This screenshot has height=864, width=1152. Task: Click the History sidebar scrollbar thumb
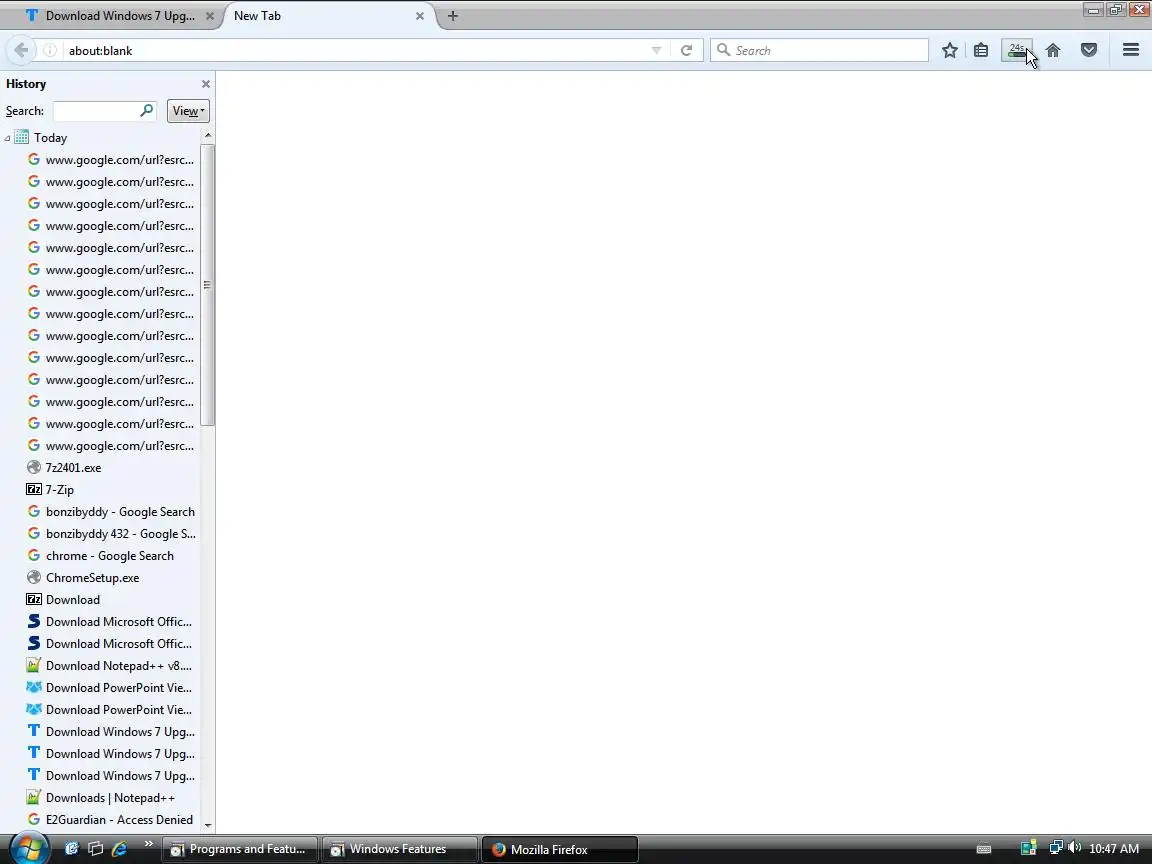point(207,285)
